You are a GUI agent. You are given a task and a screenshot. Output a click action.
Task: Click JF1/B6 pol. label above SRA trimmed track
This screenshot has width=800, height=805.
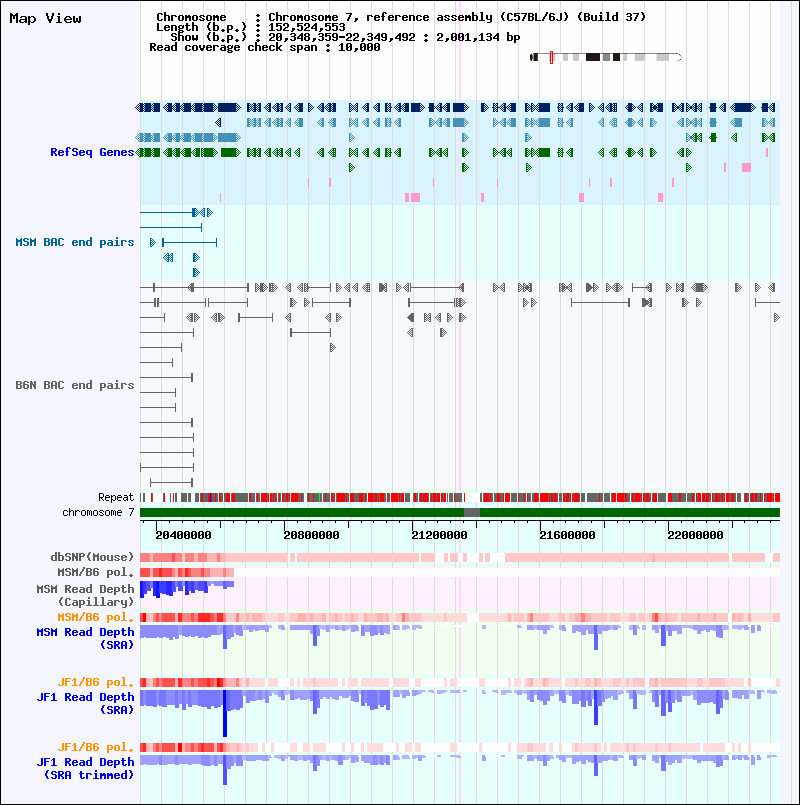coord(96,748)
